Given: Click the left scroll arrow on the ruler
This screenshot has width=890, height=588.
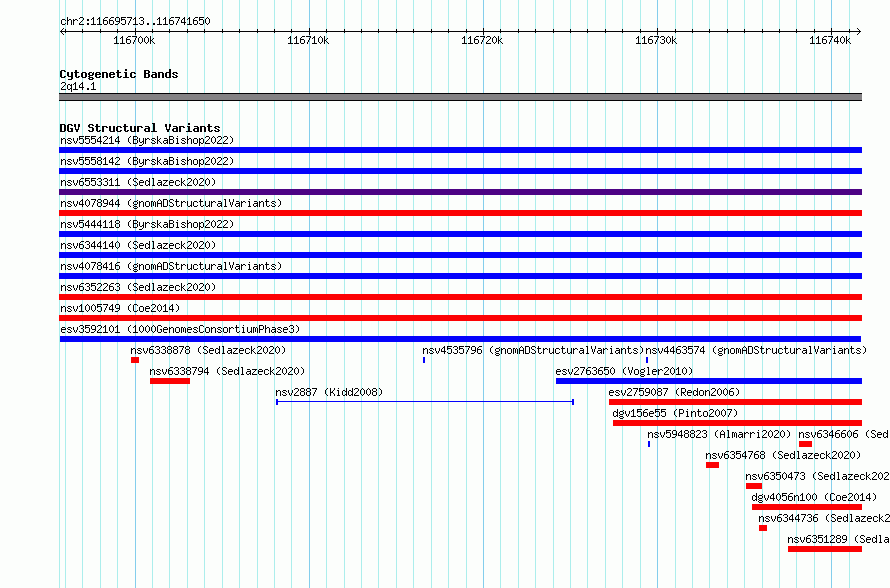Looking at the screenshot, I should point(62,32).
